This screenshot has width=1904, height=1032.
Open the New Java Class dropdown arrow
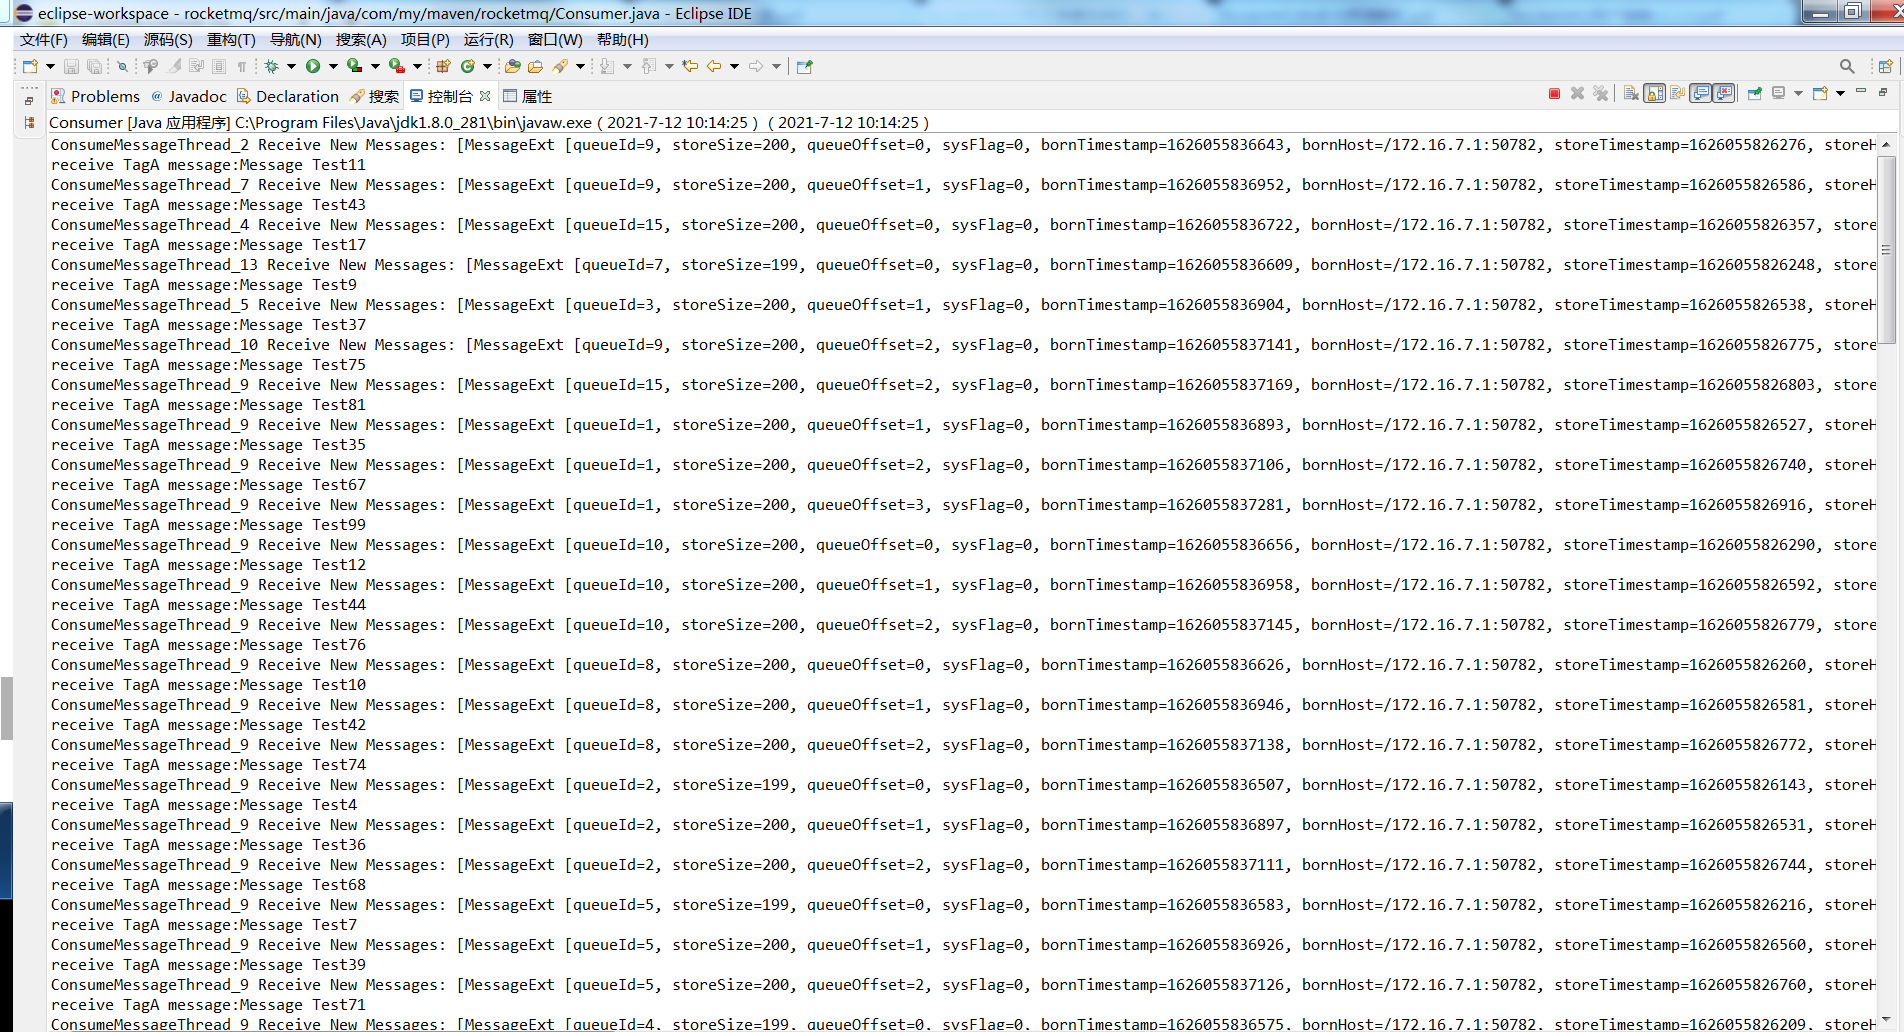tap(487, 66)
